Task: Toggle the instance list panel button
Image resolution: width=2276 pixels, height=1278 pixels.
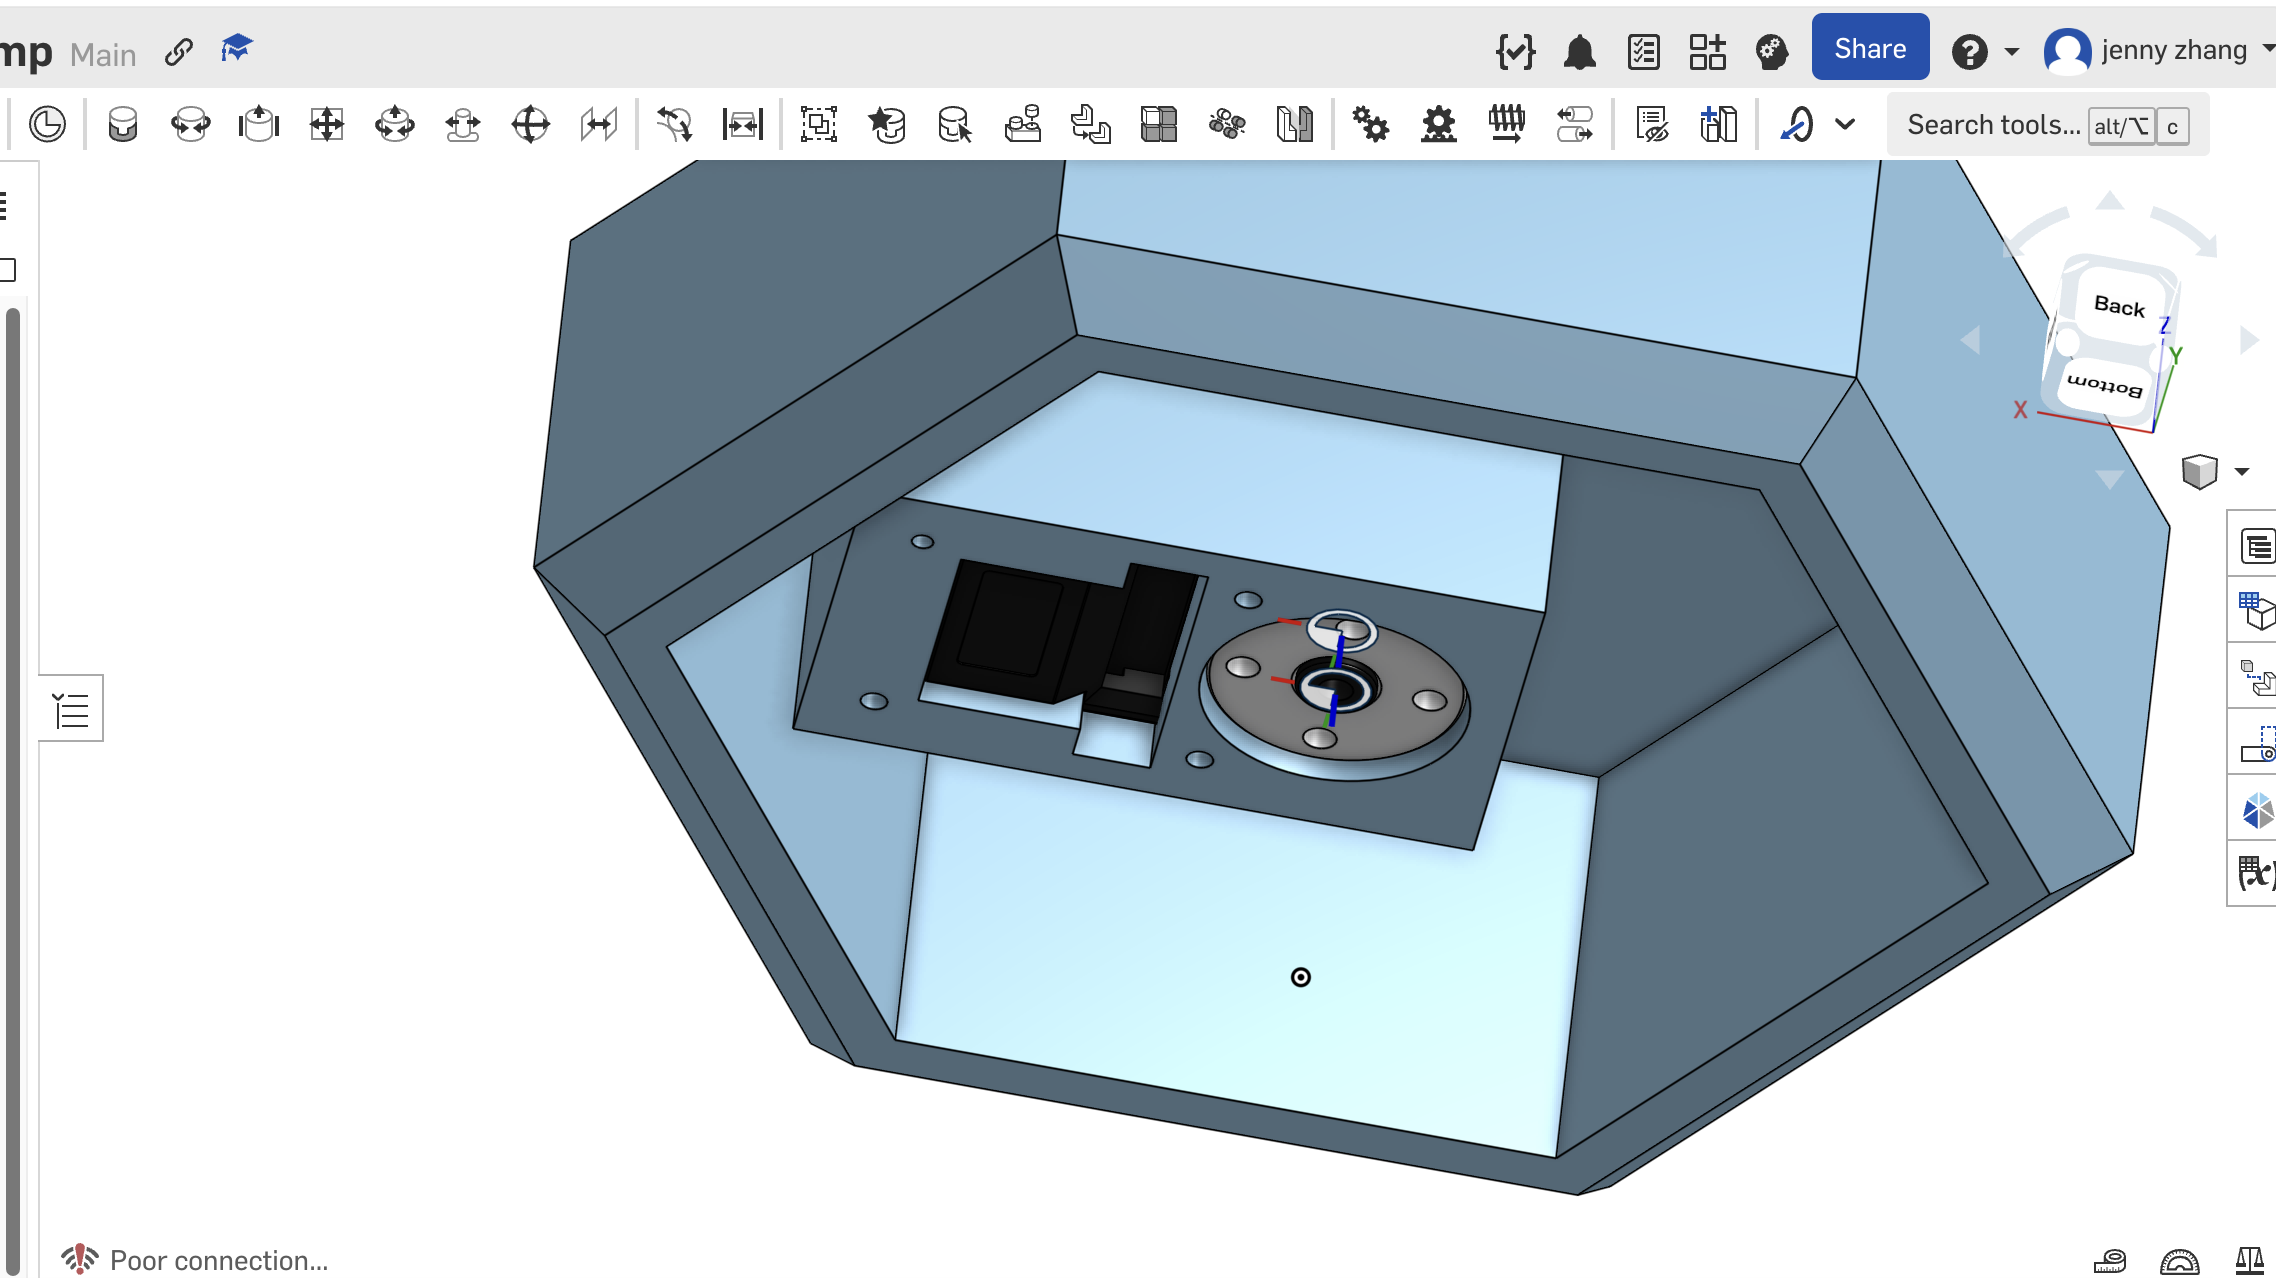Action: coord(71,710)
